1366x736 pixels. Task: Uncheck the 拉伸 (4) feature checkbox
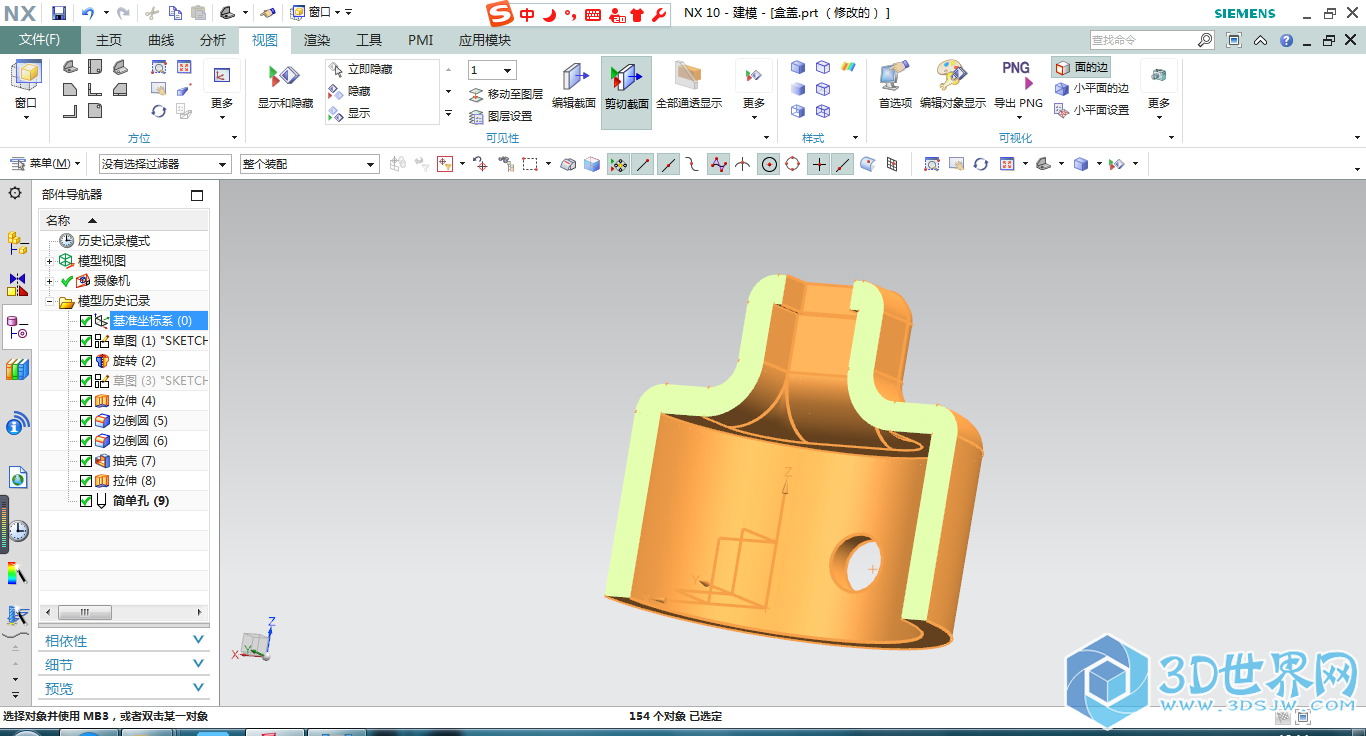[85, 401]
